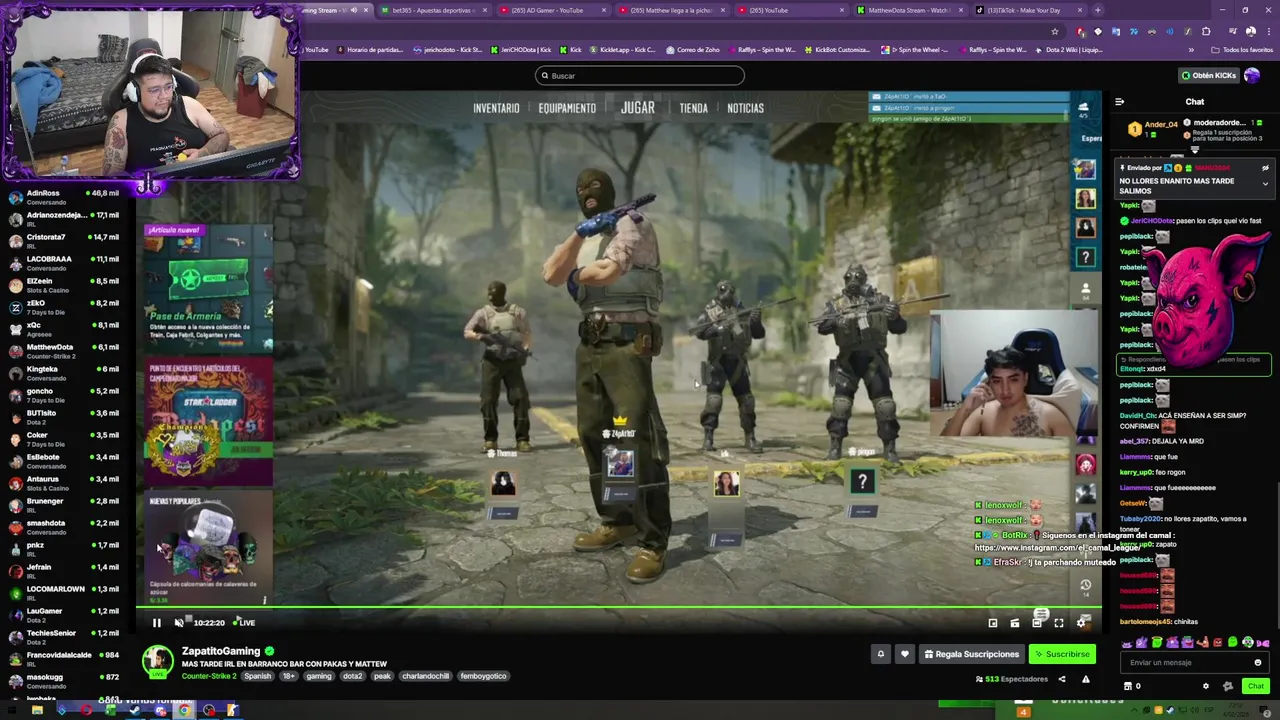Viewport: 1280px width, 720px height.
Task: Click TIENDA in CS2 menu
Action: [693, 108]
